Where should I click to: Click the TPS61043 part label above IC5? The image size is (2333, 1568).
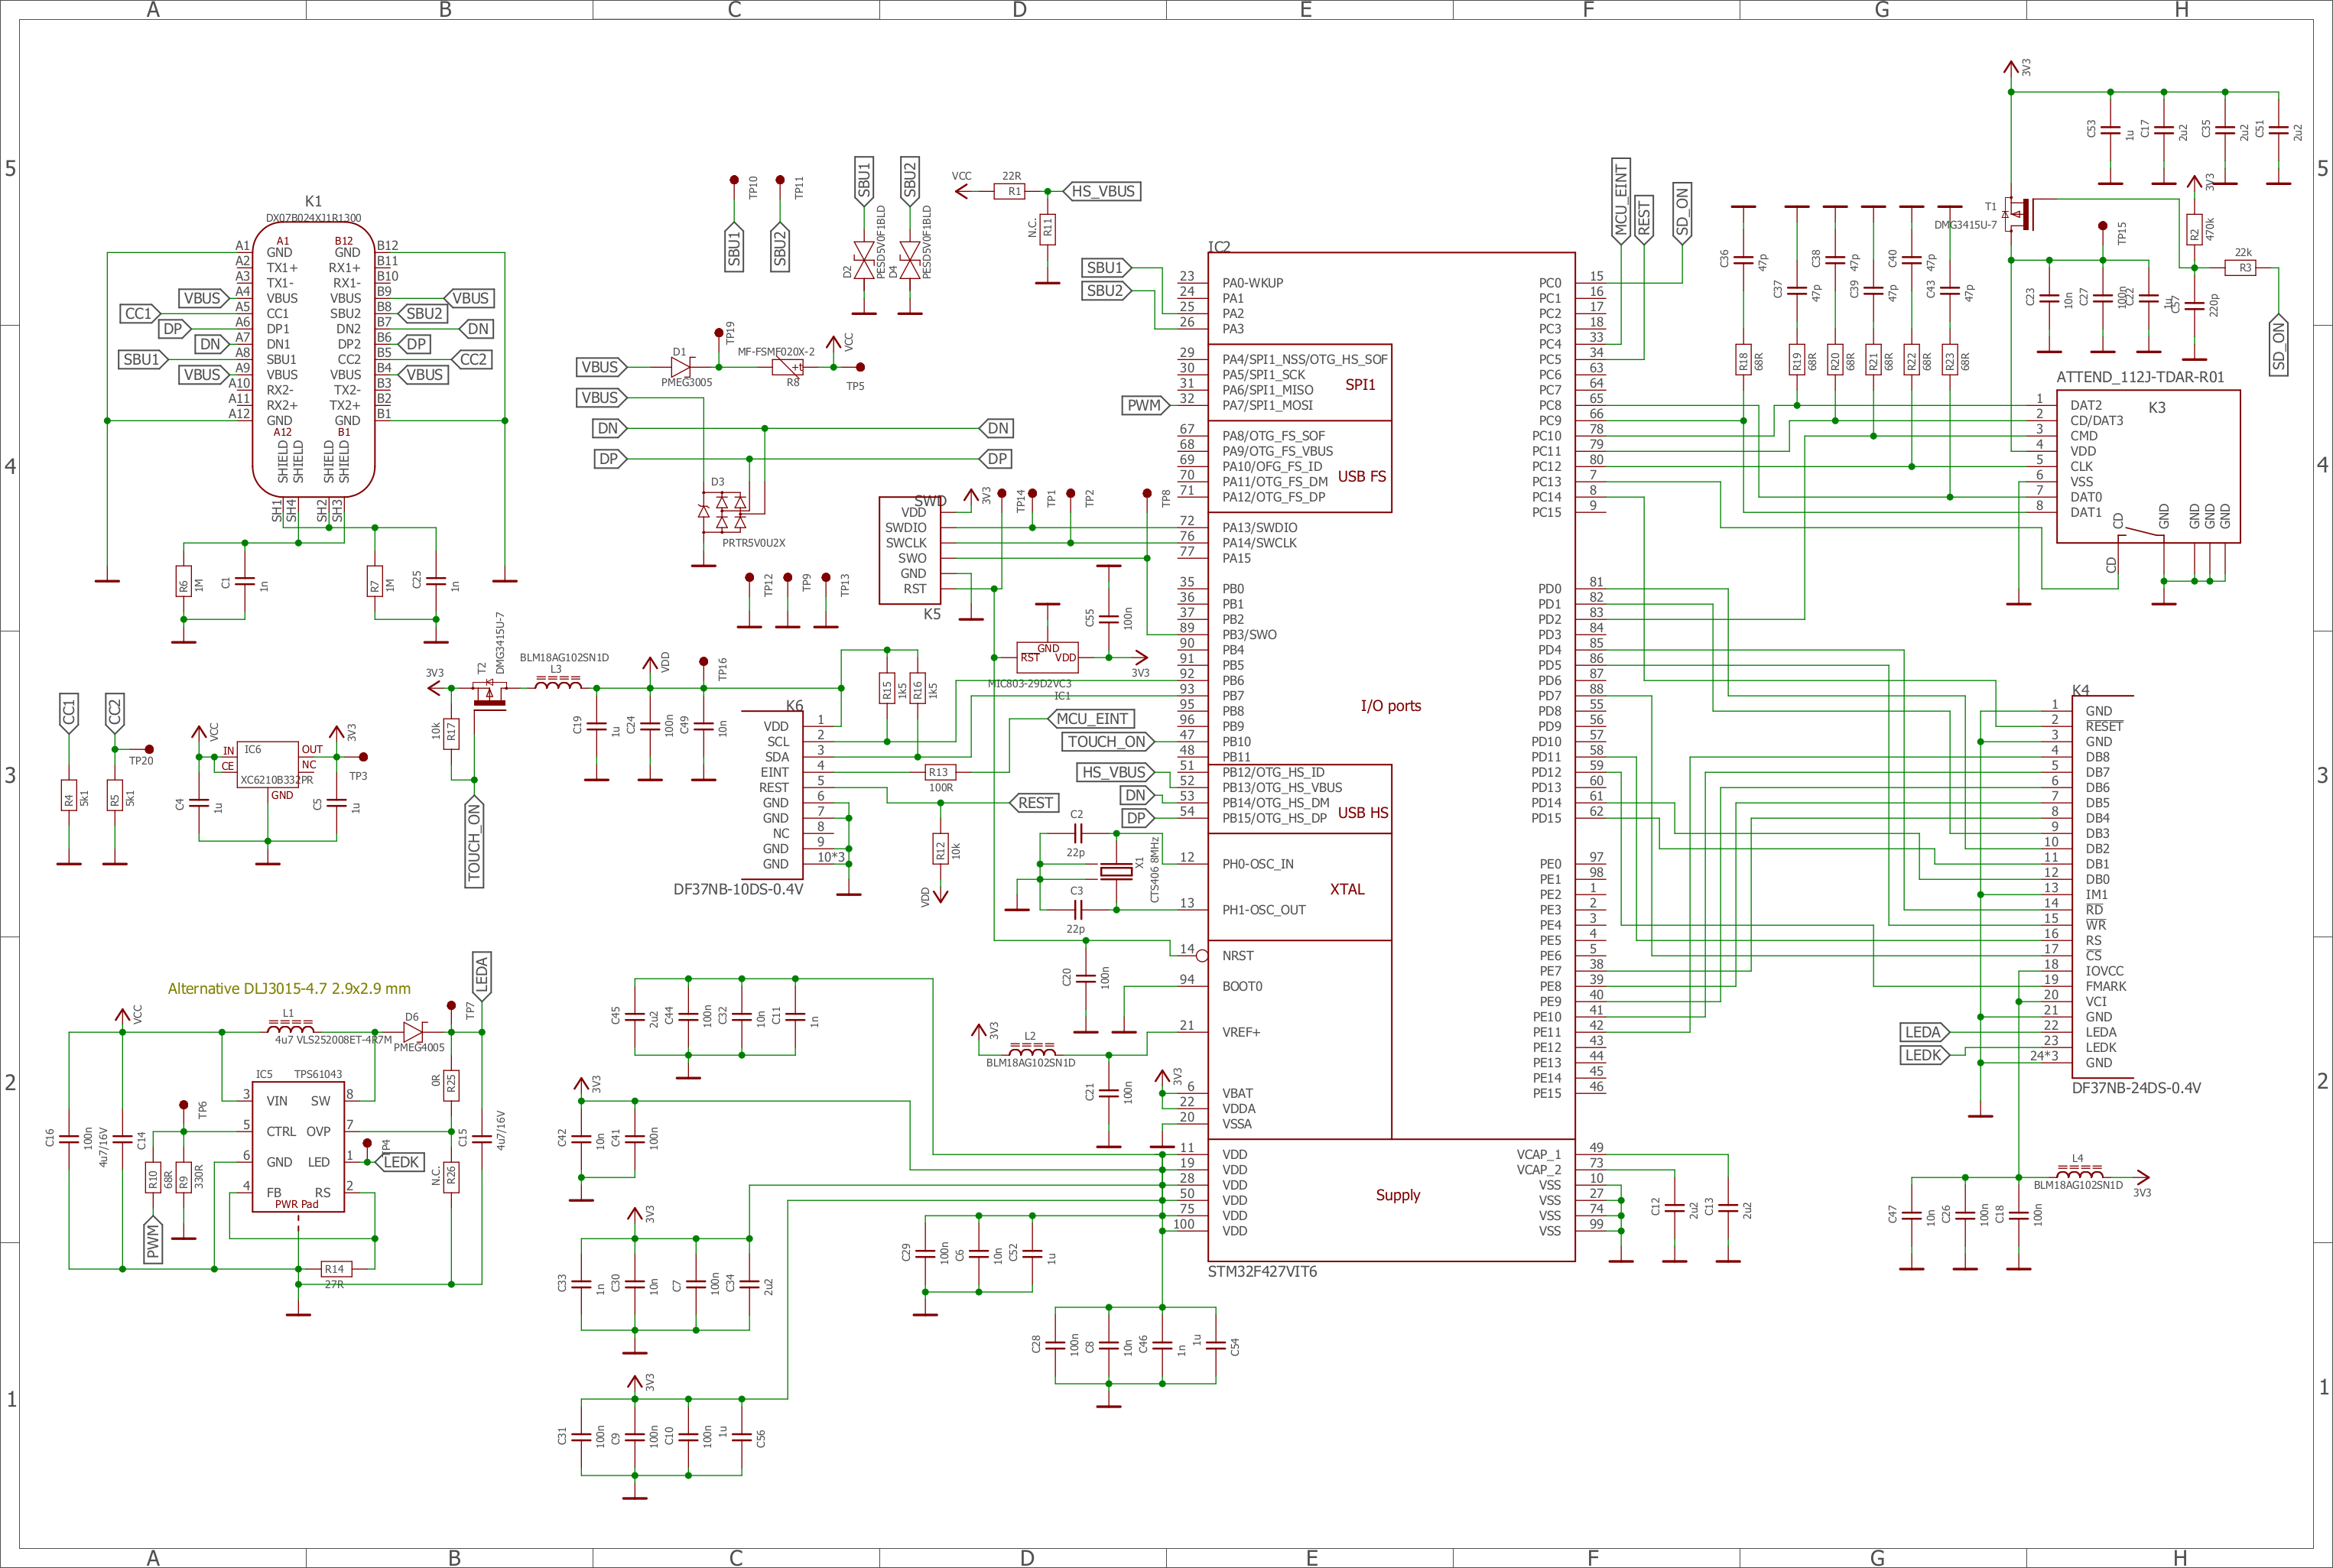pos(318,1074)
